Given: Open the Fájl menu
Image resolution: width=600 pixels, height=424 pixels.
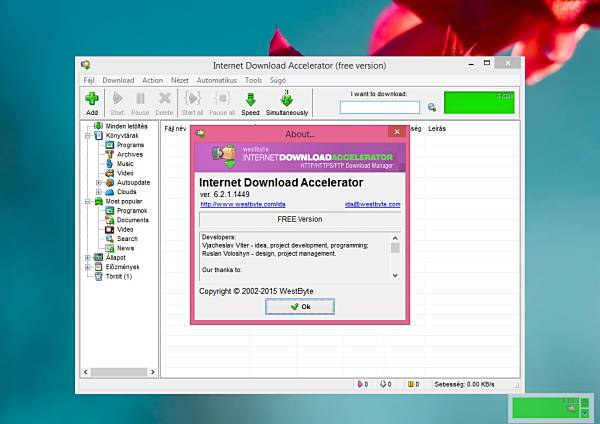Looking at the screenshot, I should point(89,80).
